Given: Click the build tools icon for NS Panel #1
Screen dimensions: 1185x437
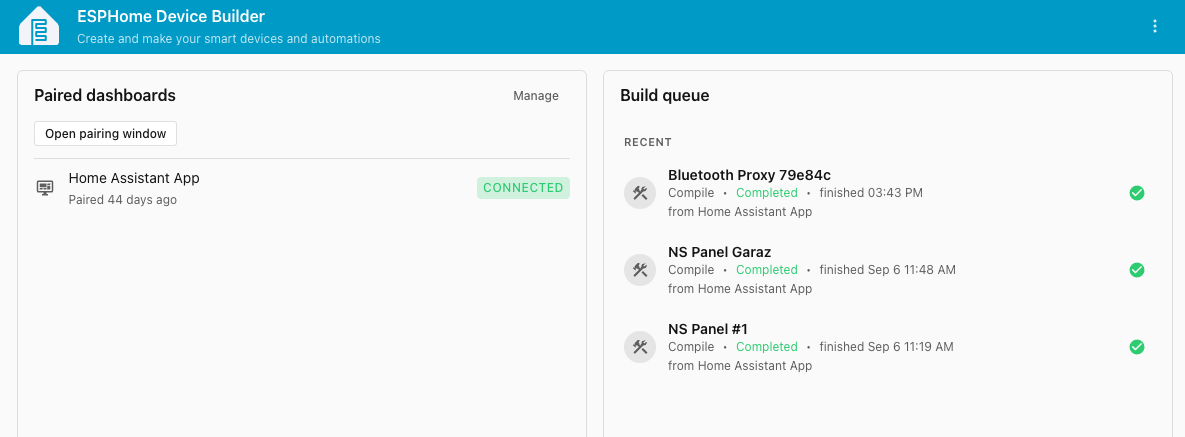Looking at the screenshot, I should click(640, 347).
